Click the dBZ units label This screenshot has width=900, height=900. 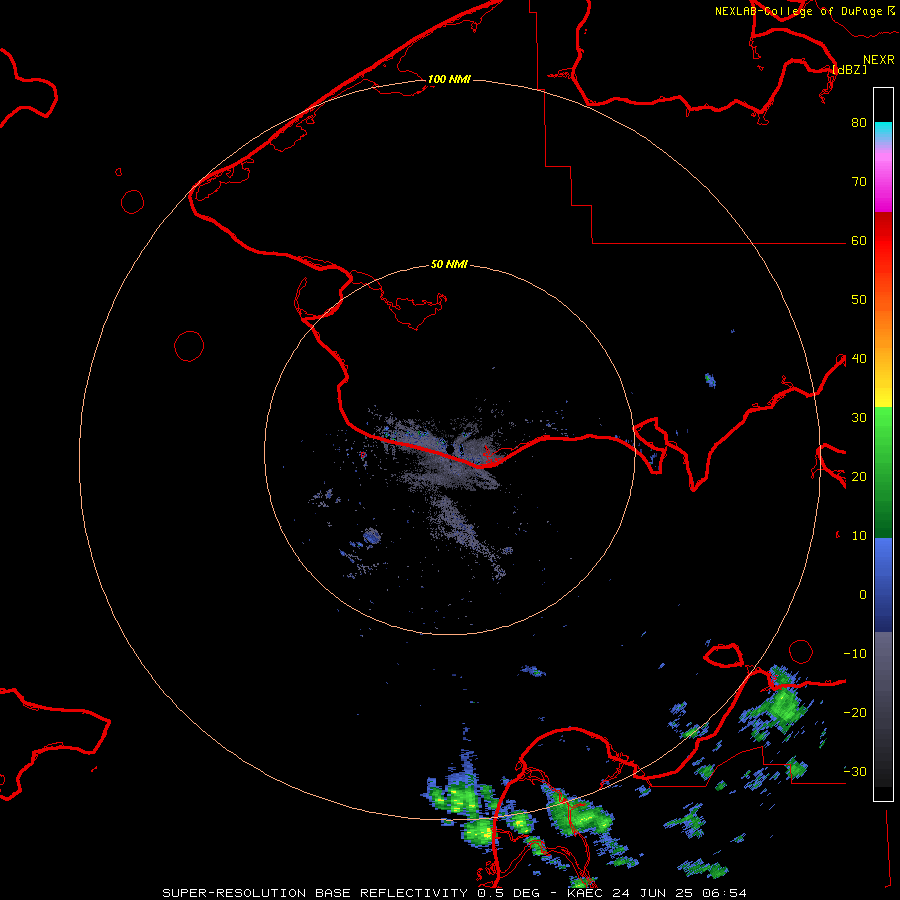coord(849,69)
